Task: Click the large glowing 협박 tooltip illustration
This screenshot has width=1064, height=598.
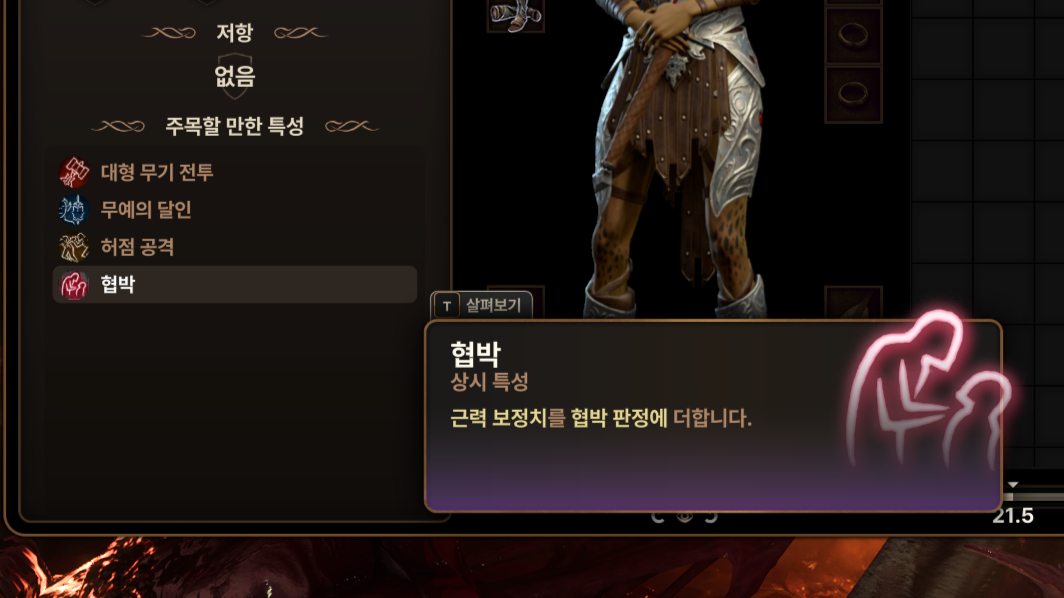Action: coord(928,388)
